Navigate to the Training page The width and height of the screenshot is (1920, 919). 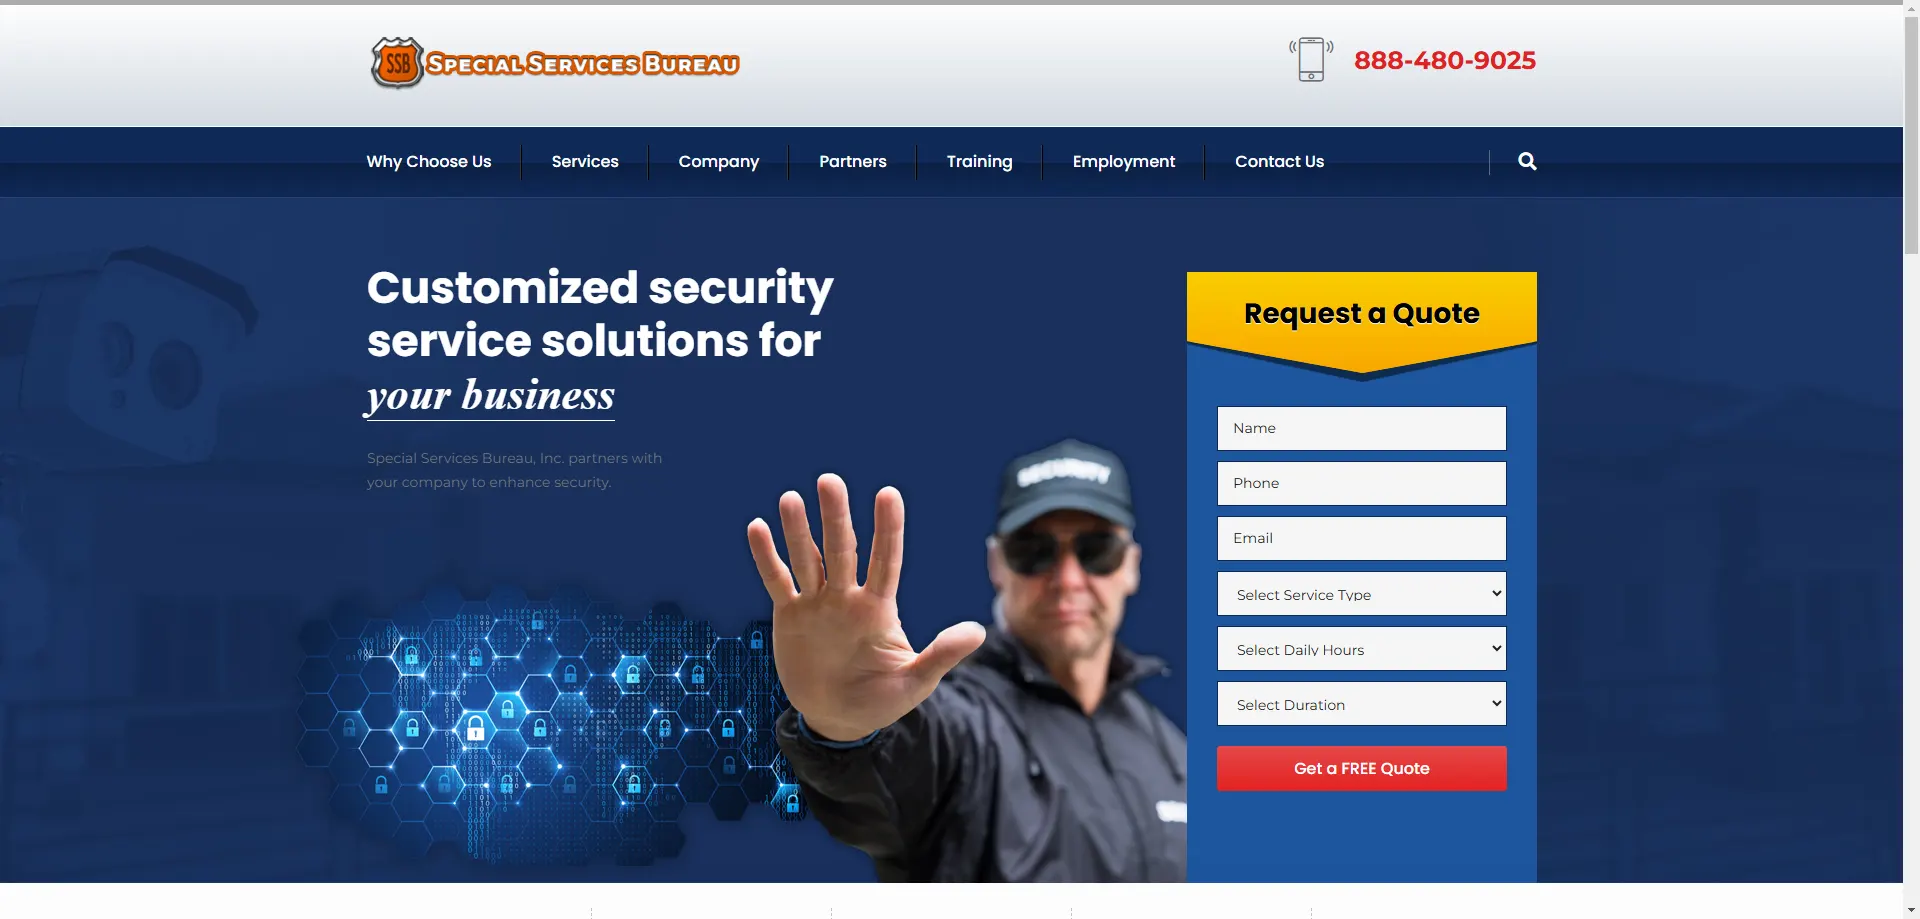979,162
